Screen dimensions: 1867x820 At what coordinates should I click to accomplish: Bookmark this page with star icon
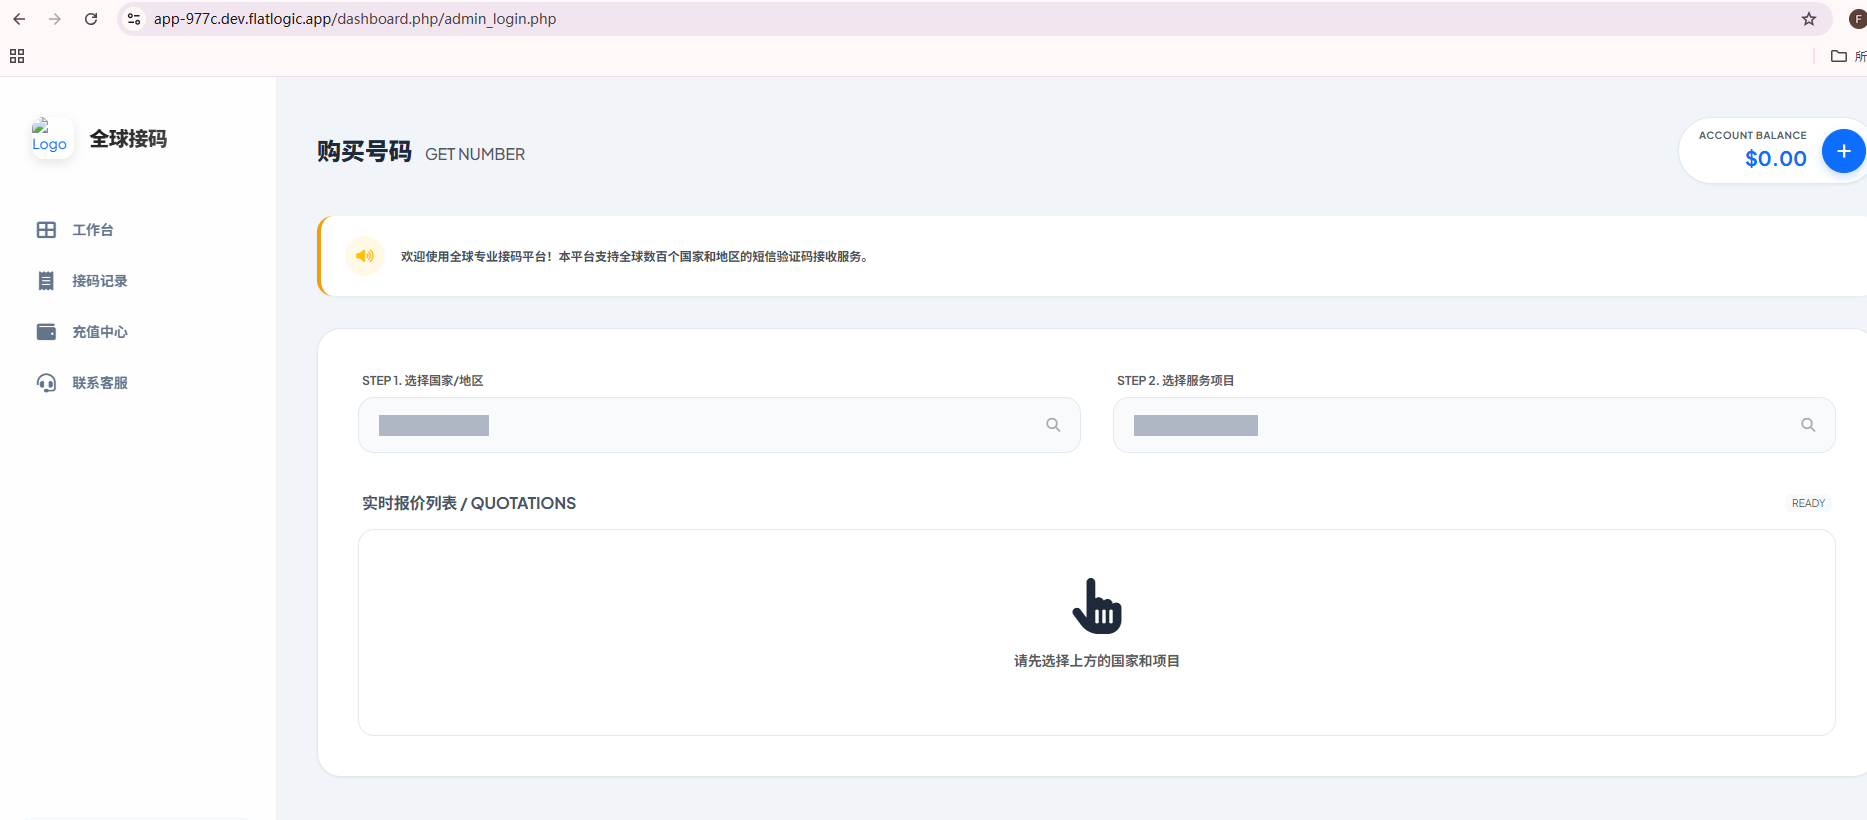click(1809, 19)
